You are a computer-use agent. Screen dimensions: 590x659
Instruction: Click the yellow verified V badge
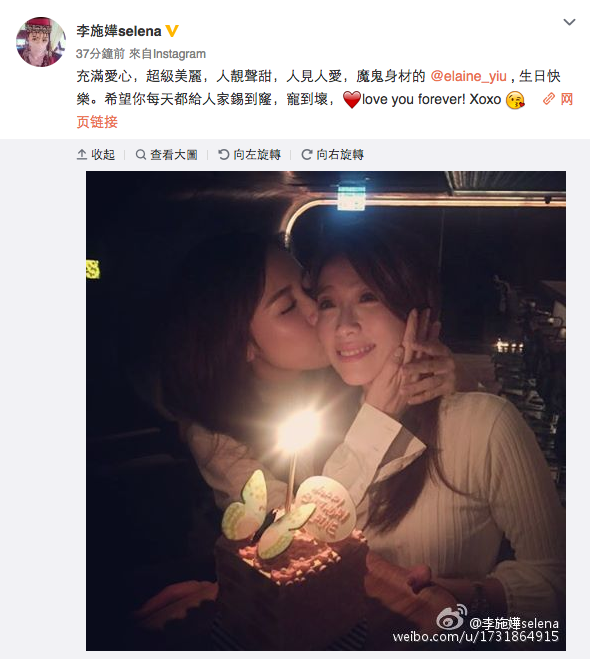(172, 31)
